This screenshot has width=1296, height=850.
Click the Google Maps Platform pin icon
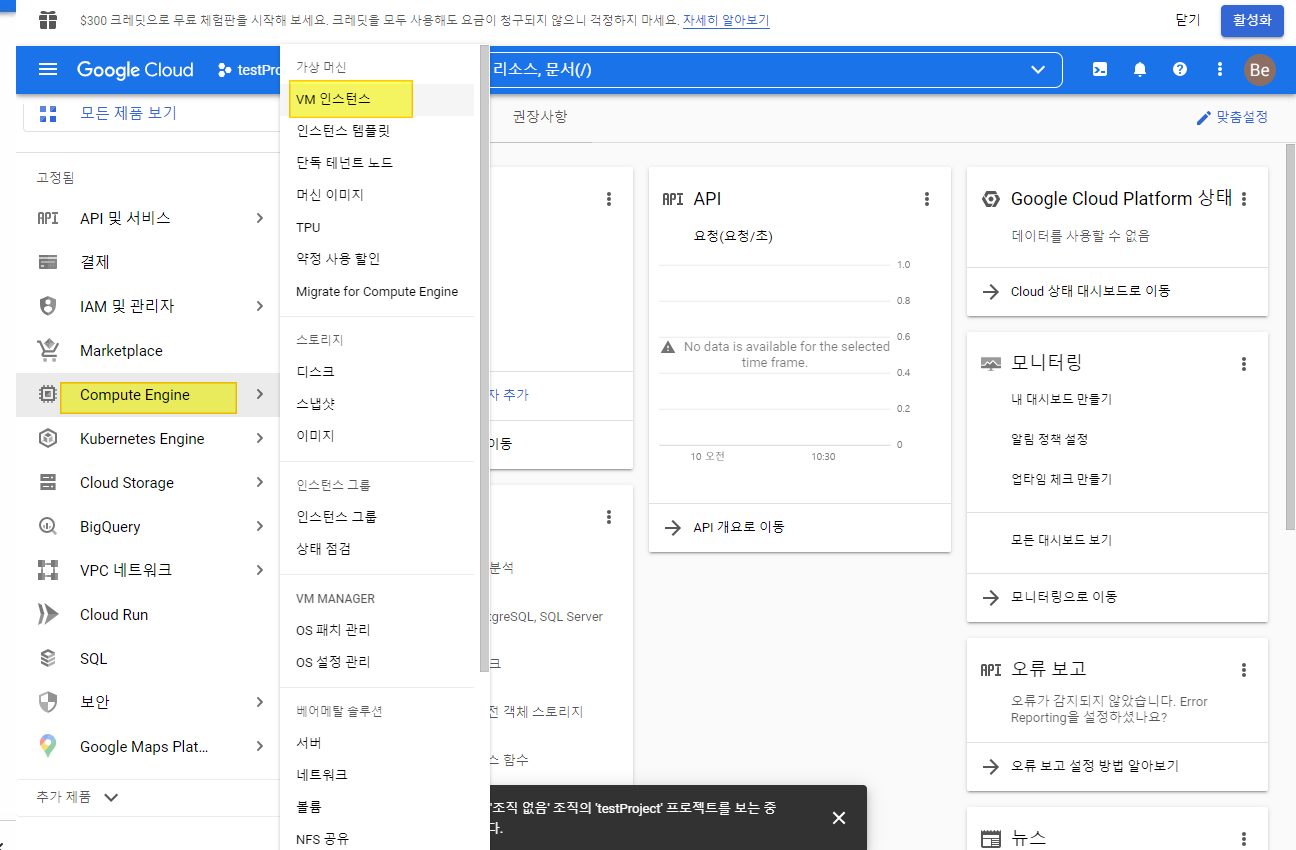(47, 746)
